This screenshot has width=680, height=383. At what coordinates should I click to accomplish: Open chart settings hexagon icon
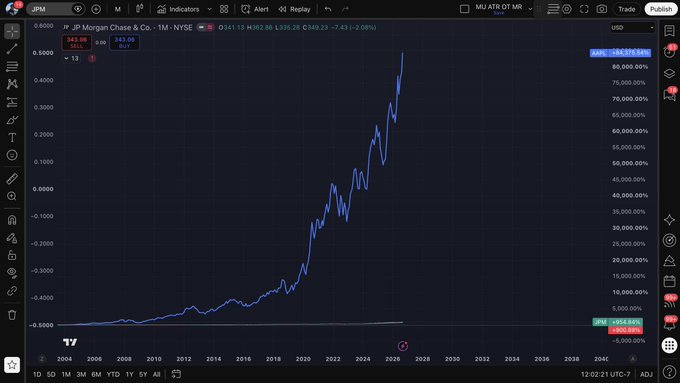(x=566, y=9)
